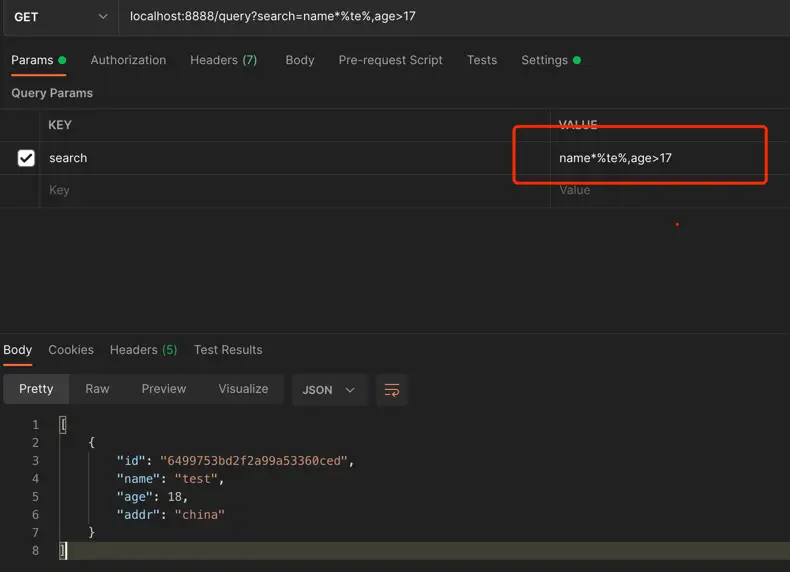790x572 pixels.
Task: Open the JSON format dropdown
Action: click(x=329, y=390)
